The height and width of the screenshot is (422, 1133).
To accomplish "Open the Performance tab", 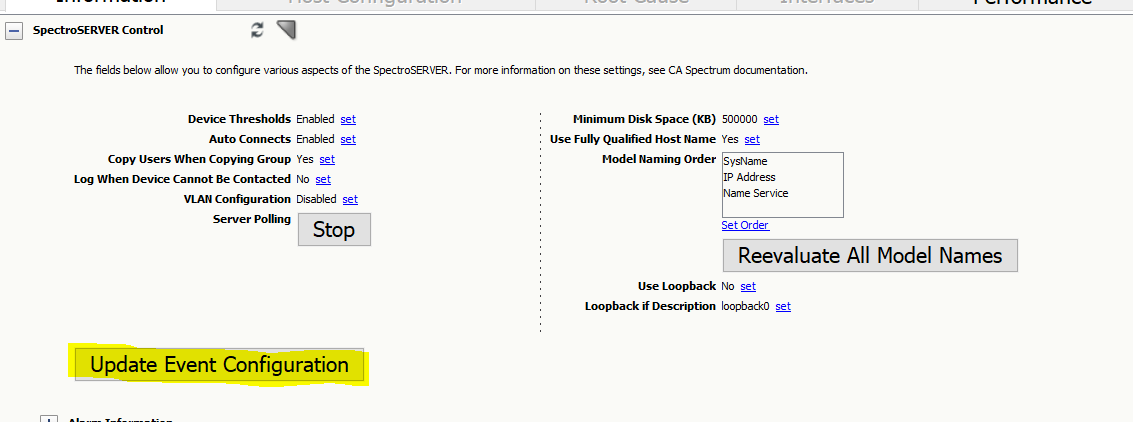I will click(1032, 3).
